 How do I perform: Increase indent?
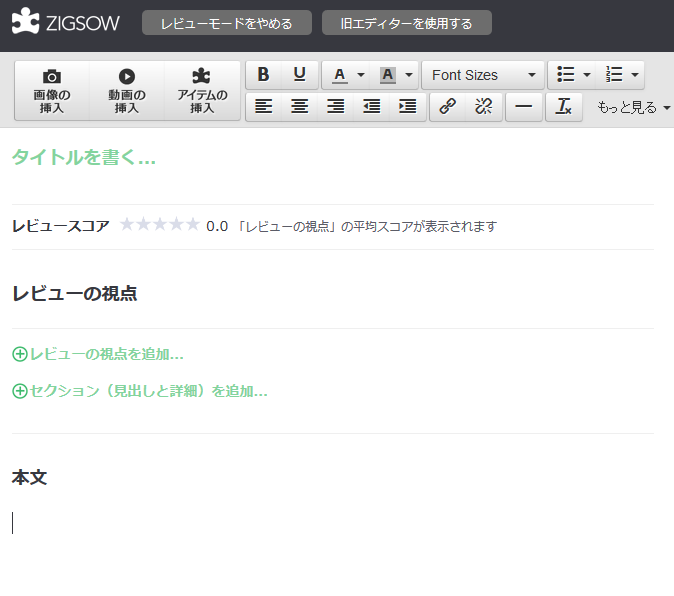[407, 106]
